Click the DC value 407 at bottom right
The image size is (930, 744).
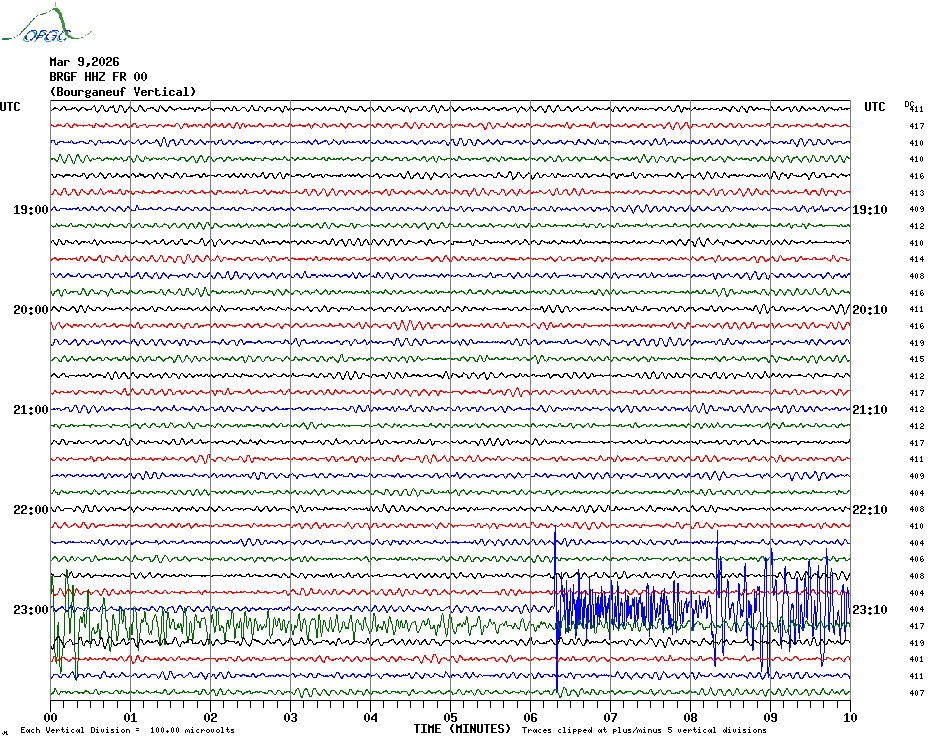click(x=916, y=693)
